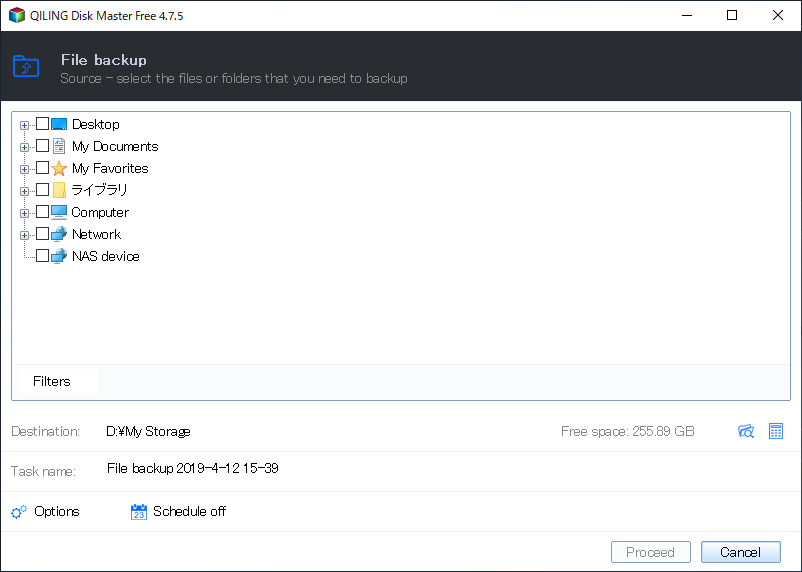The width and height of the screenshot is (802, 572).
Task: Click the Task name text field
Action: (300, 468)
